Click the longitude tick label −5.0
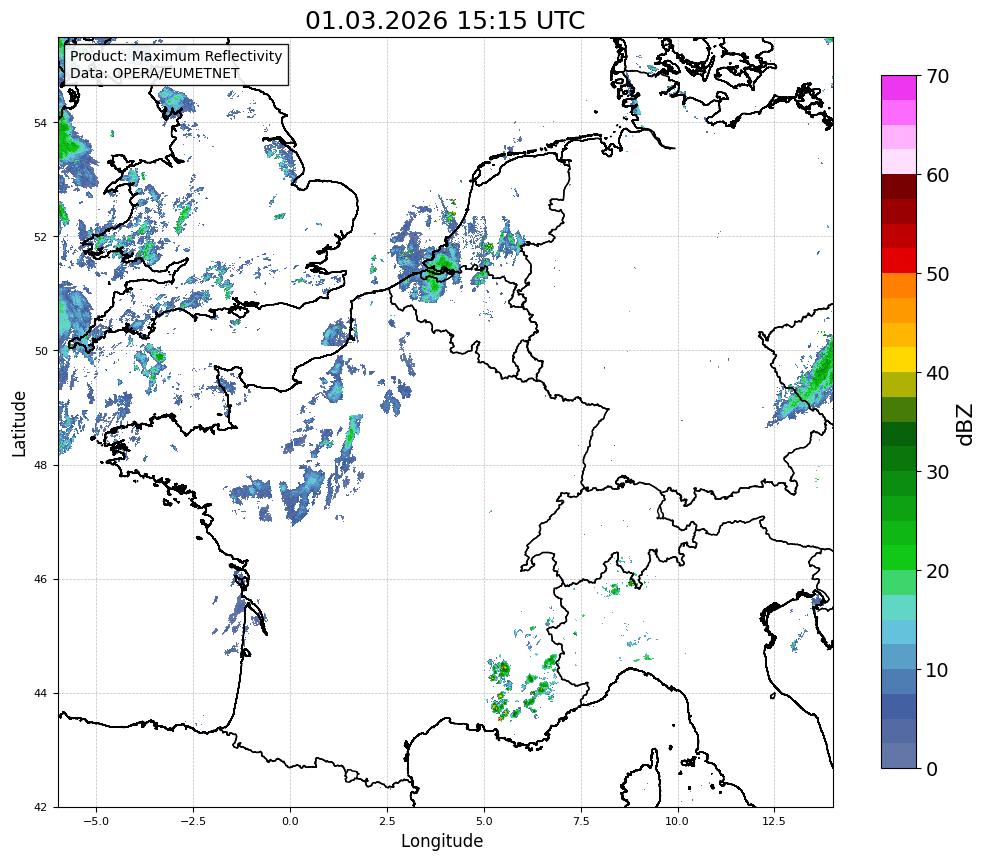The image size is (985, 860). 96,821
